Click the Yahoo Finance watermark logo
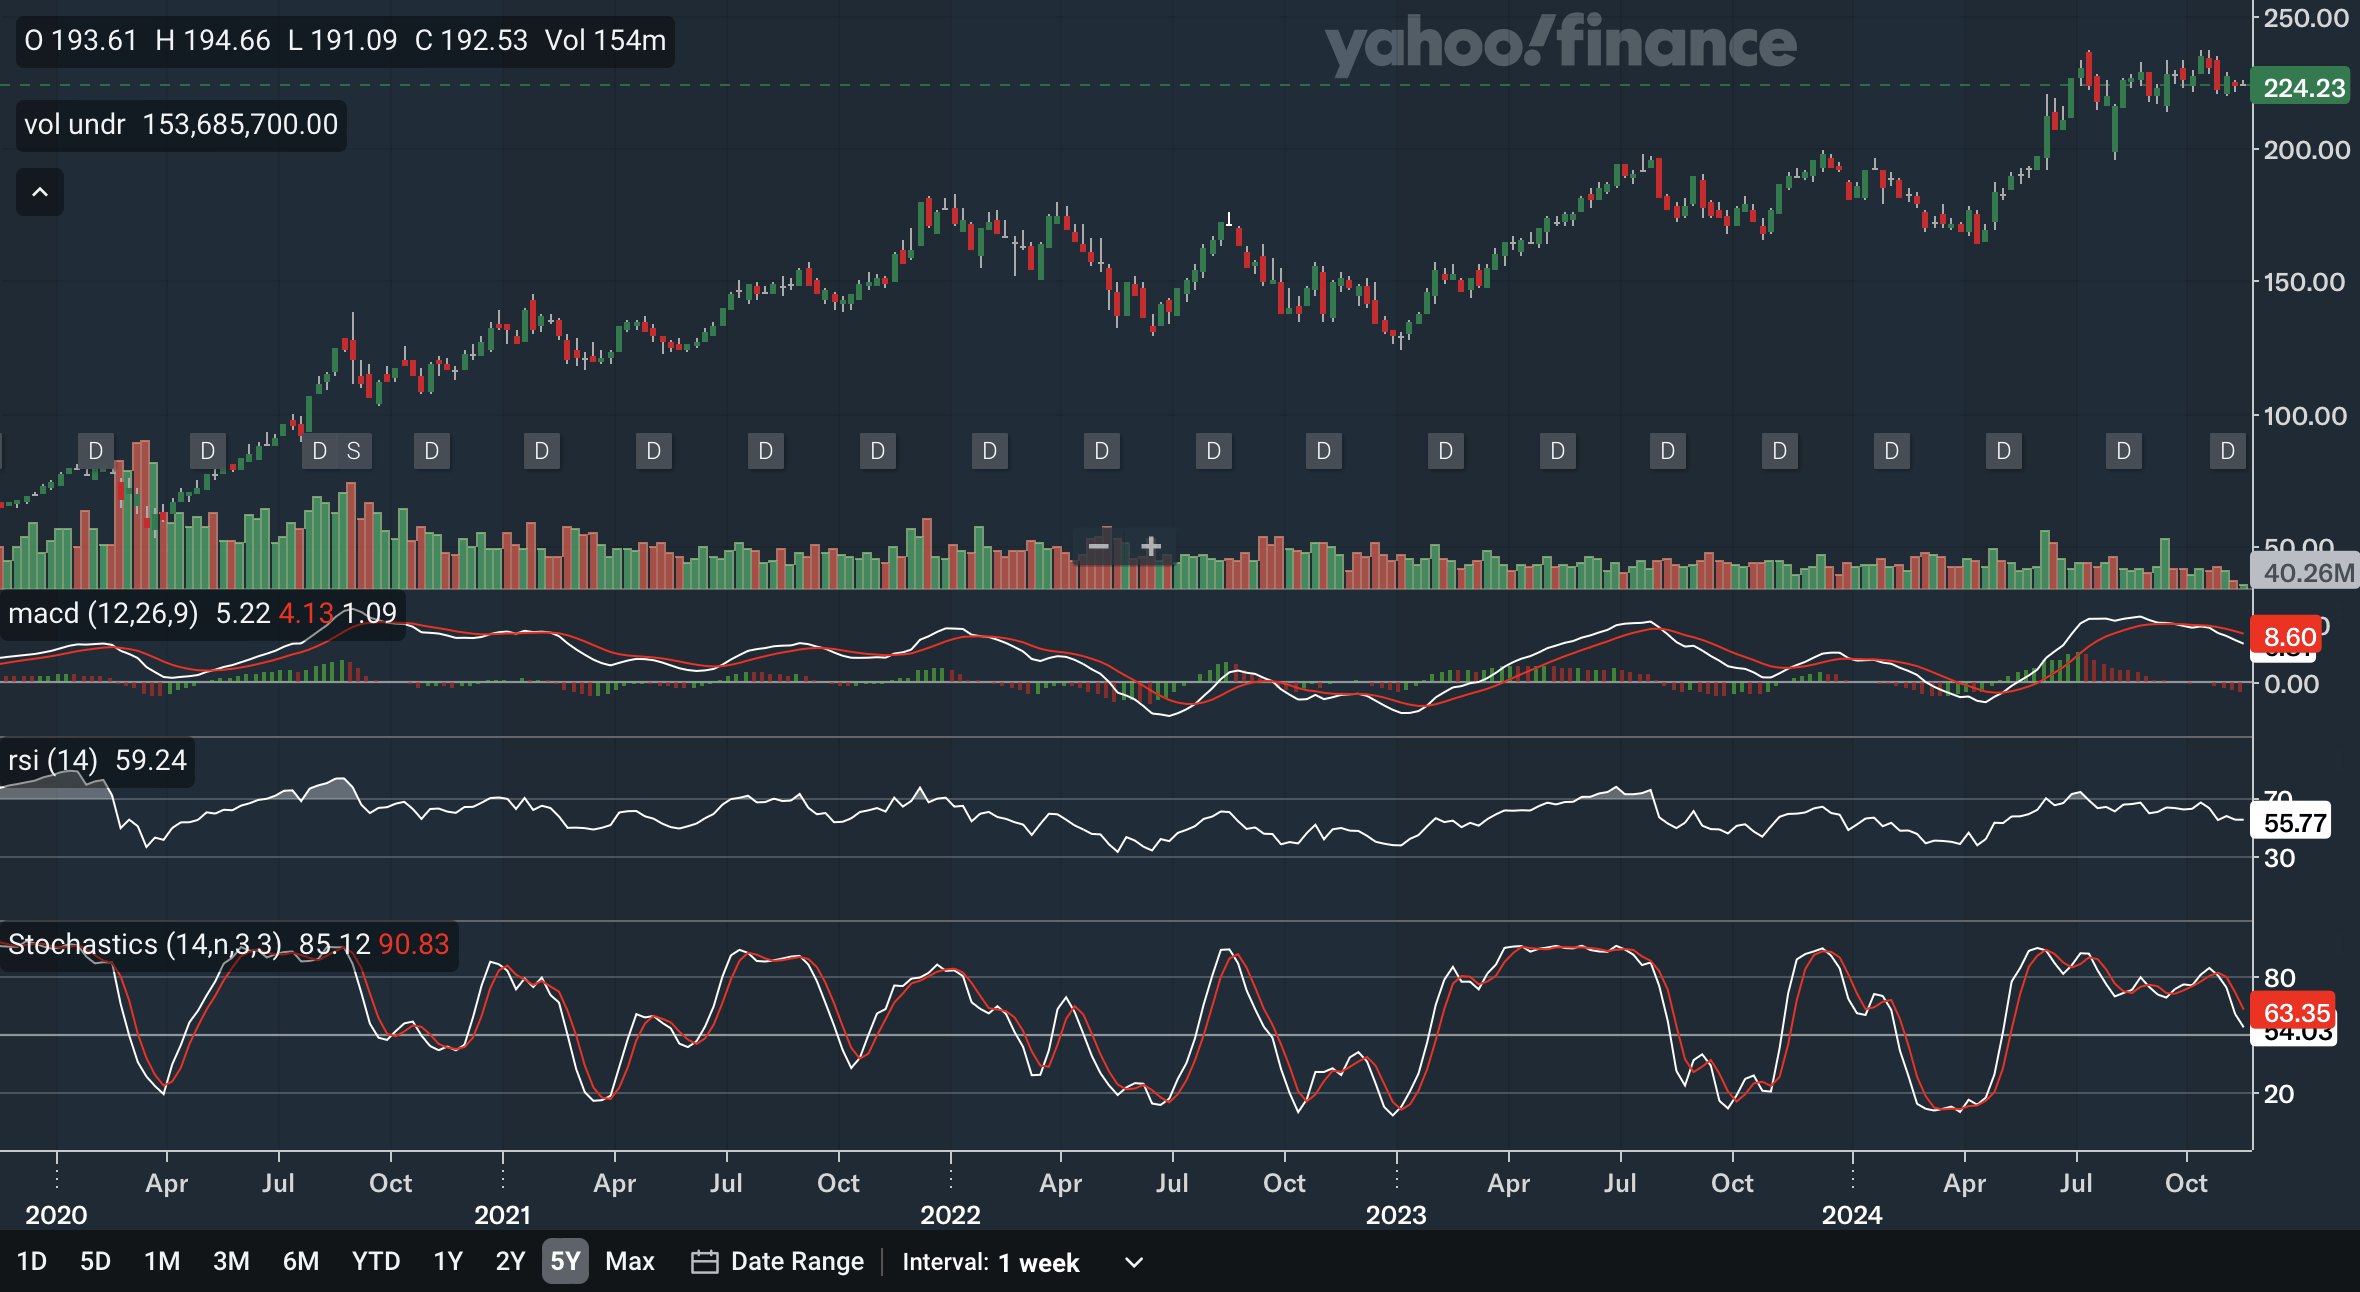Image resolution: width=2360 pixels, height=1292 pixels. [x=1560, y=44]
